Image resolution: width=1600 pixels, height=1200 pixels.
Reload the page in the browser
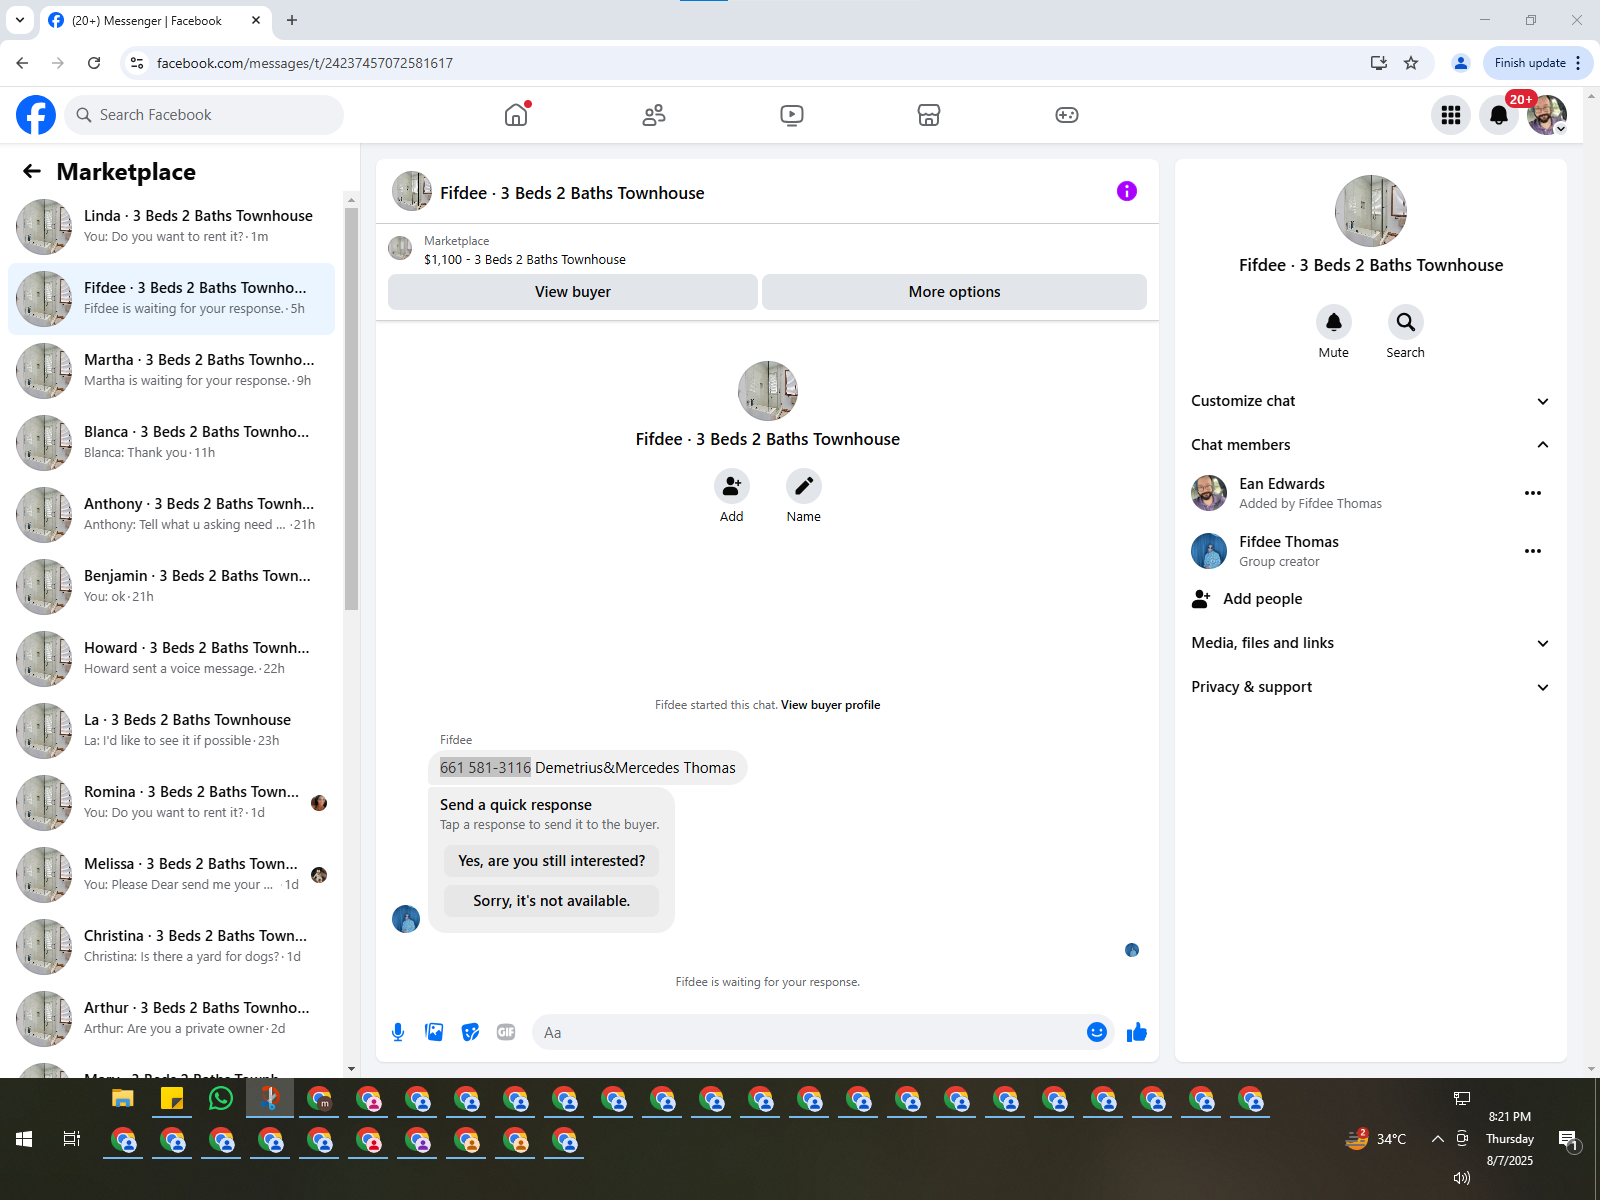(94, 63)
